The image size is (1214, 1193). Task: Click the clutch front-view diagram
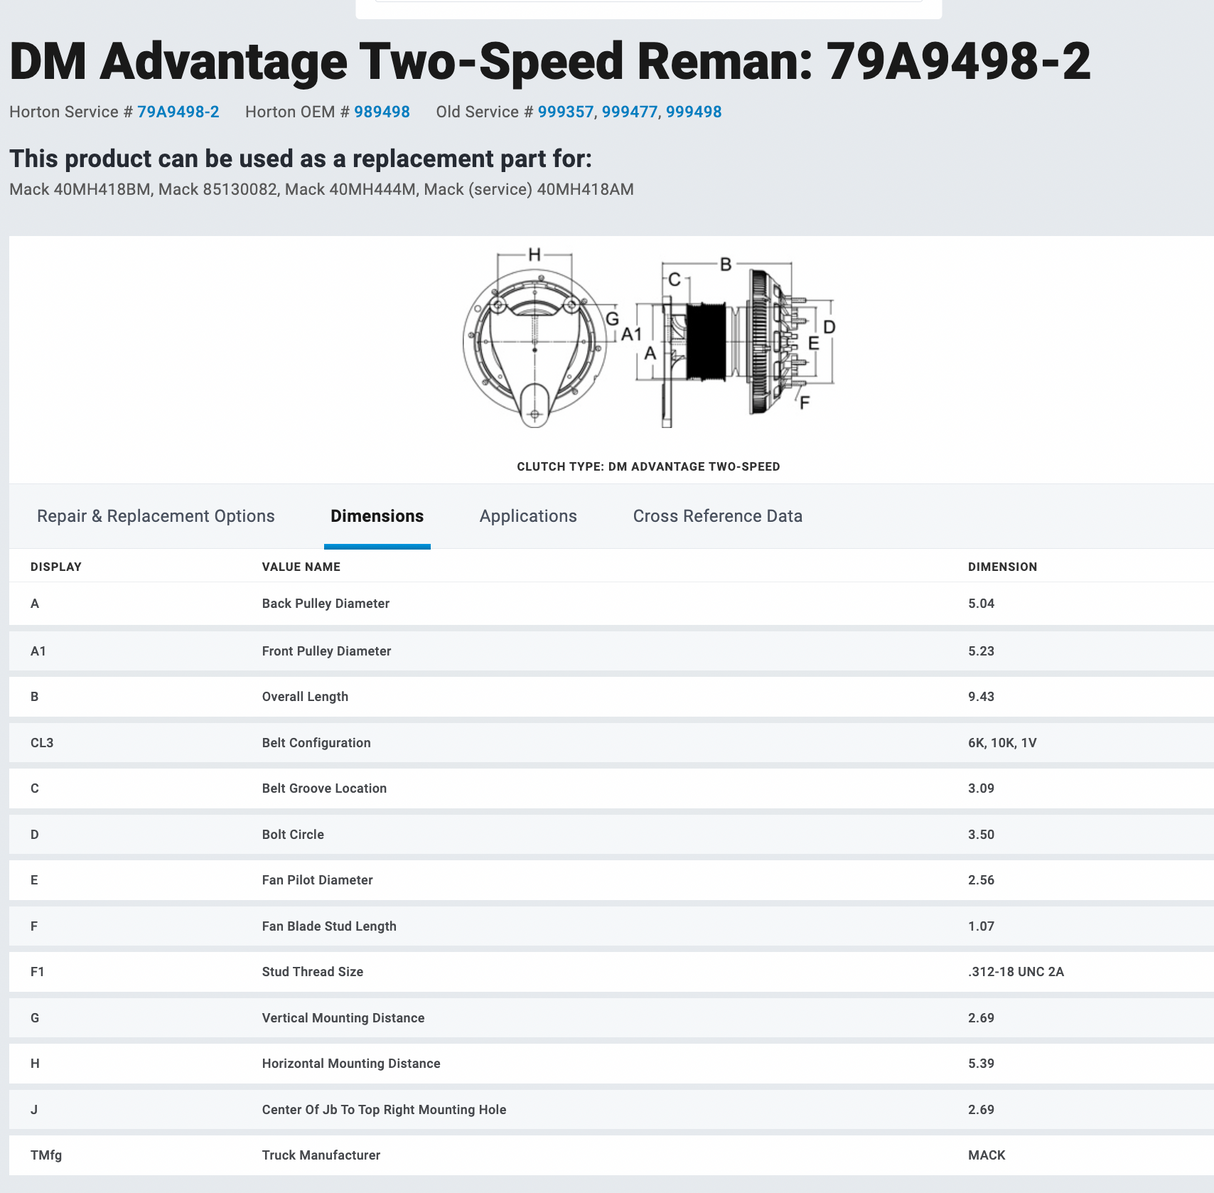[x=535, y=340]
